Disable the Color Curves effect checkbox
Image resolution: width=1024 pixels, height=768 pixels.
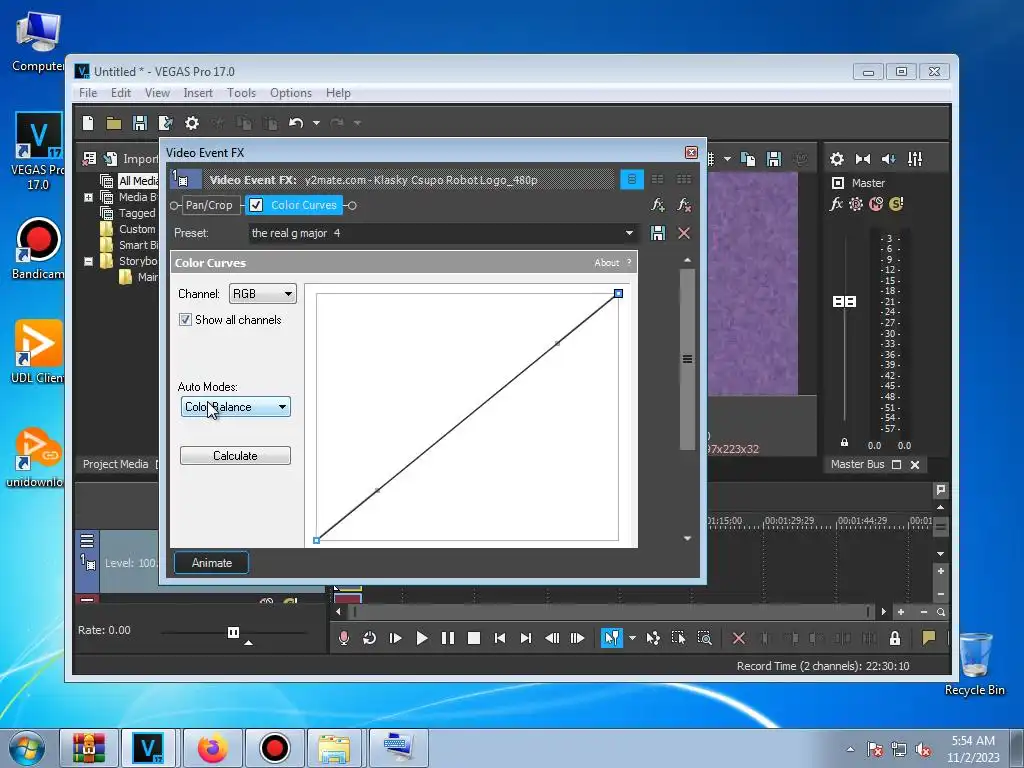[256, 205]
